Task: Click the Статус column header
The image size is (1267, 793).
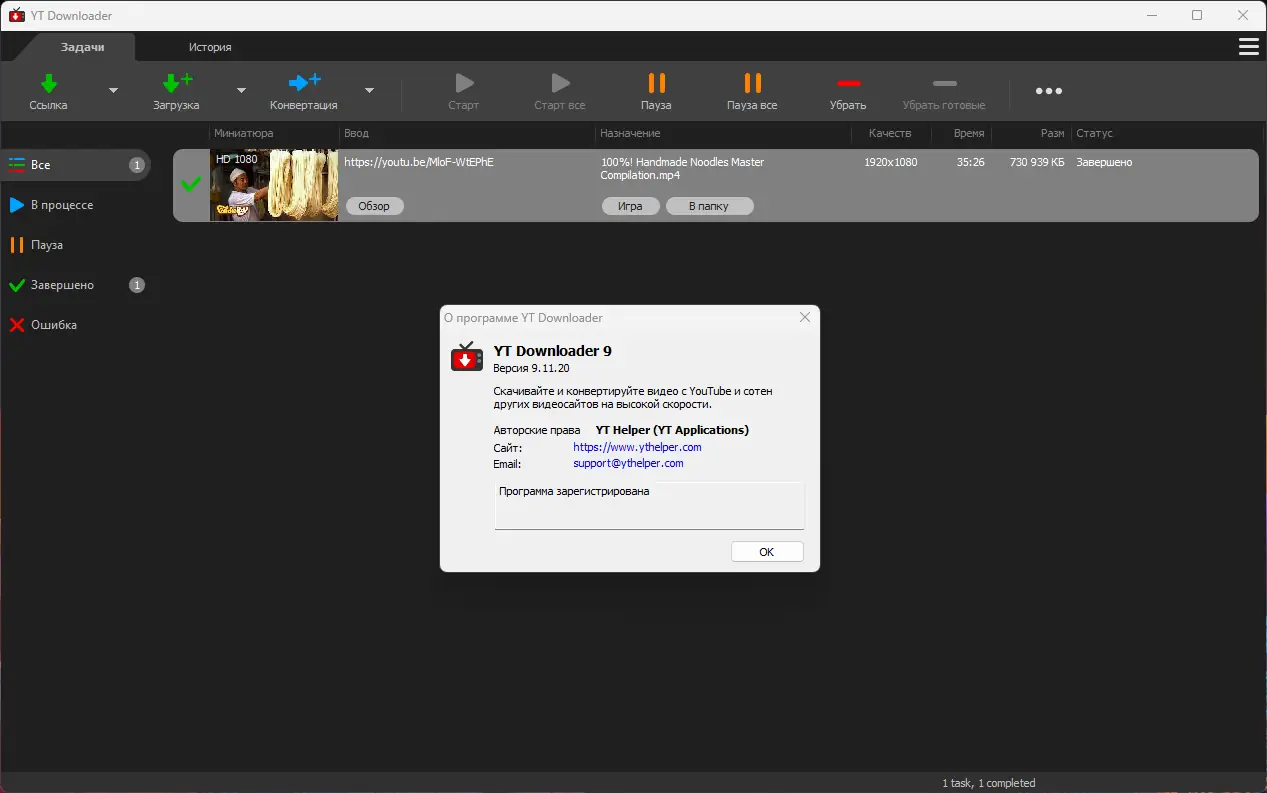Action: coord(1094,133)
